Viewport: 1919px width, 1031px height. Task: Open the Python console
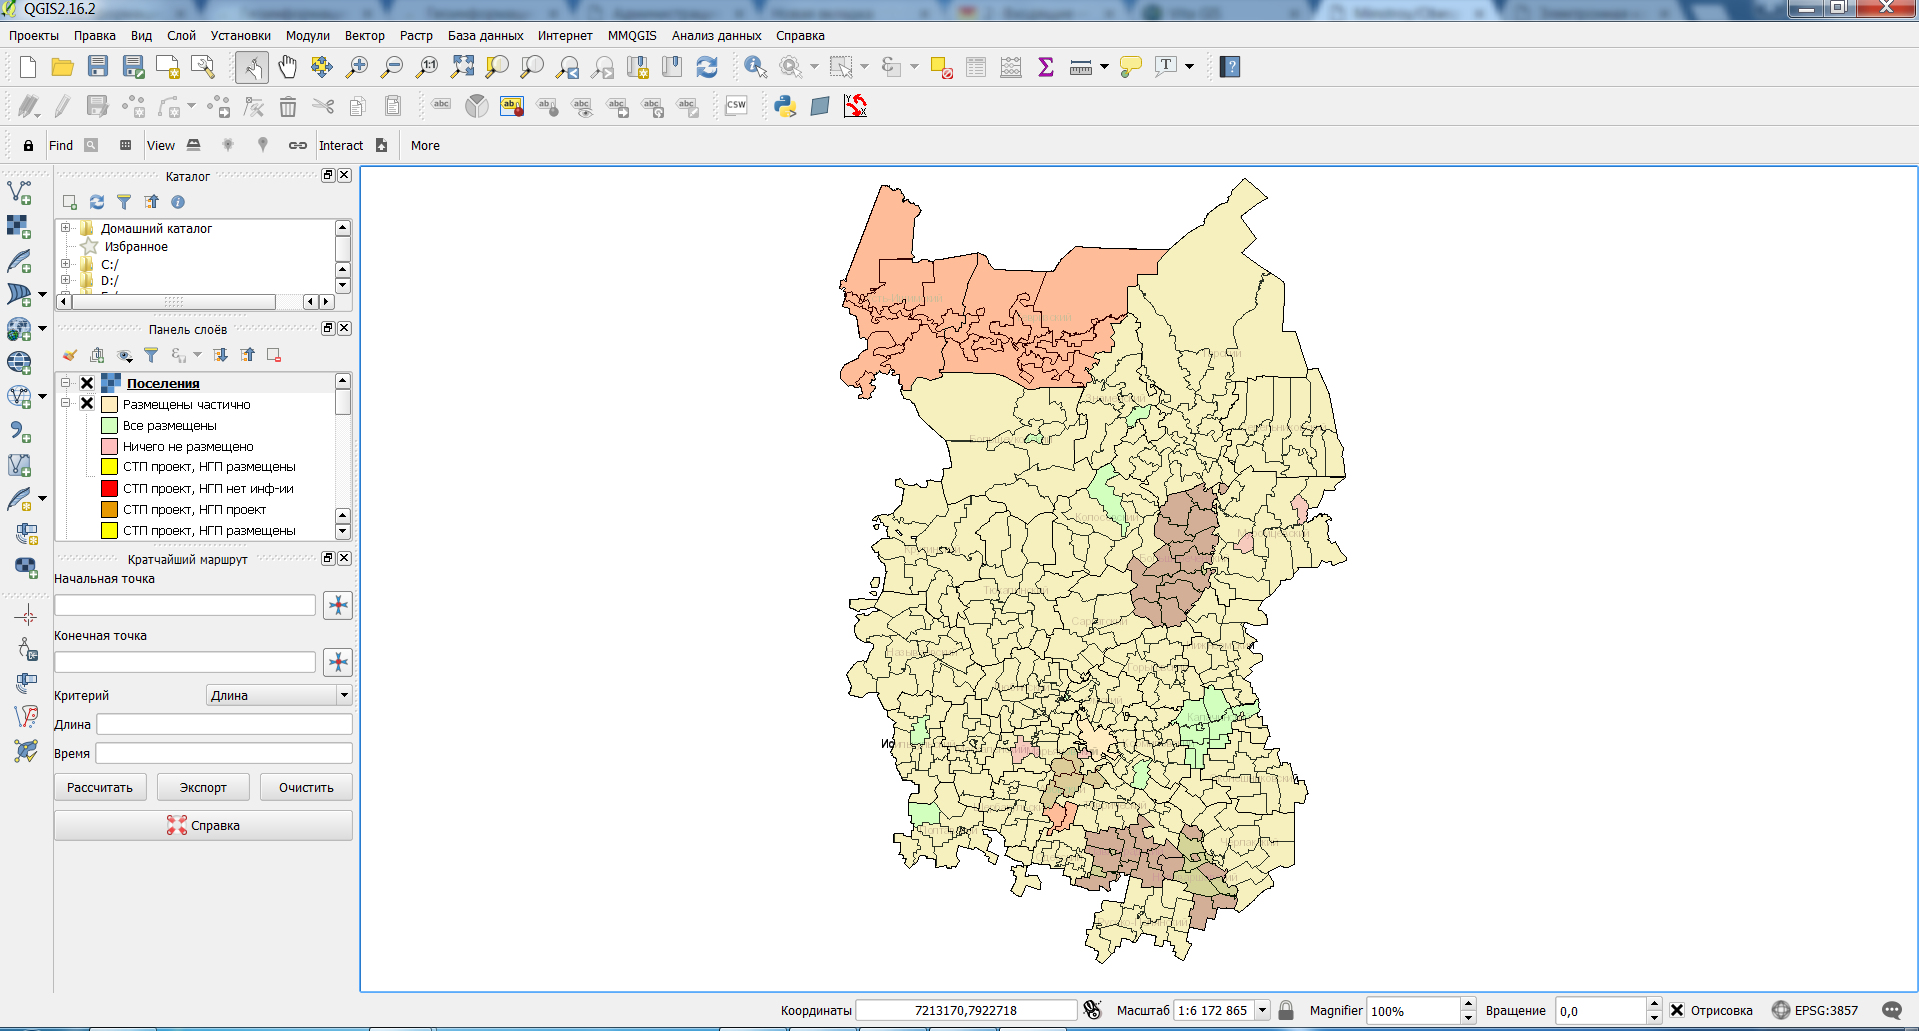(785, 106)
